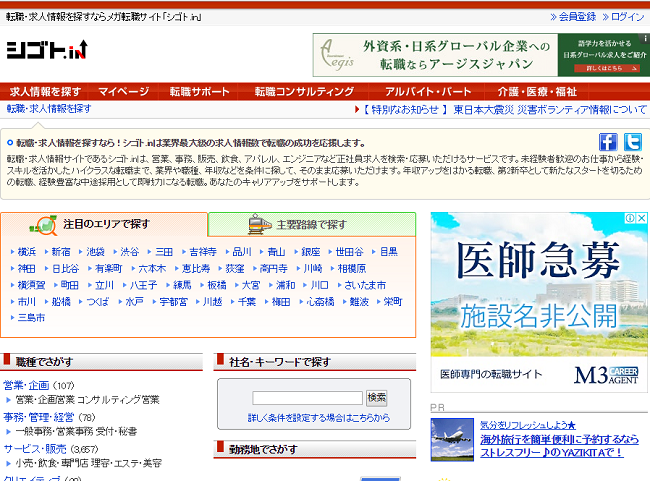Select the 八王子 area link
Viewport: 650px width, 481px height.
tap(143, 285)
